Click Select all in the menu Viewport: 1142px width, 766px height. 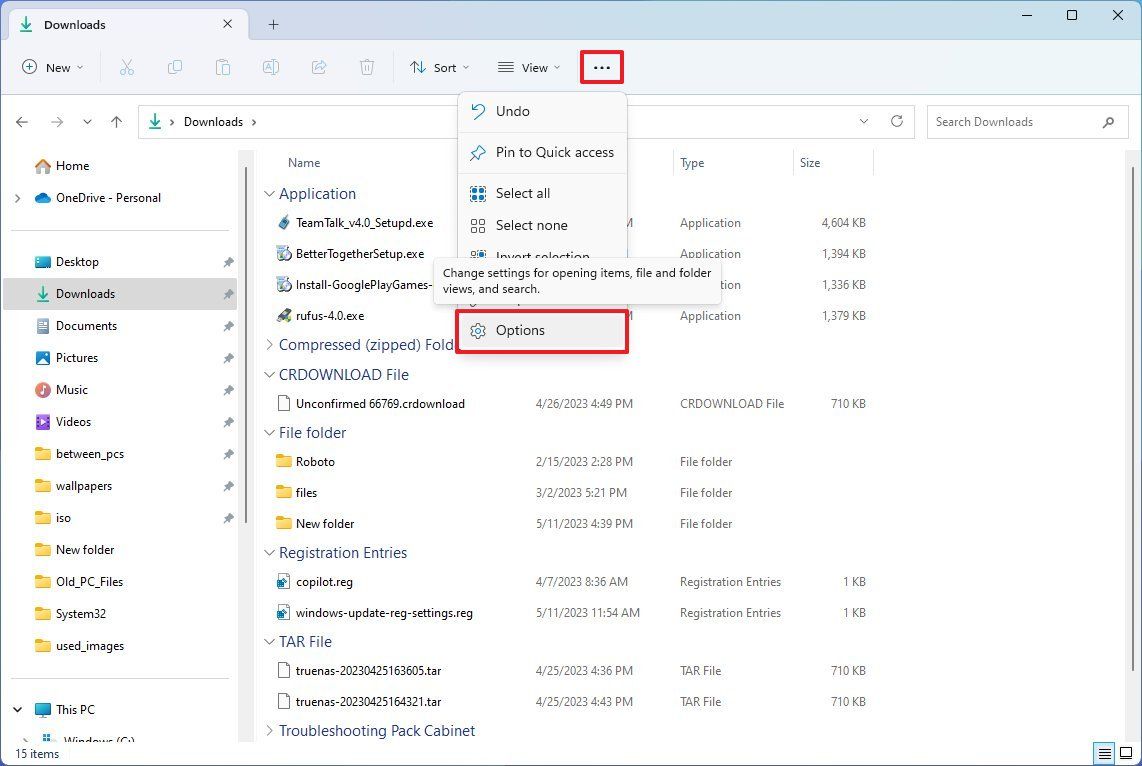tap(522, 193)
